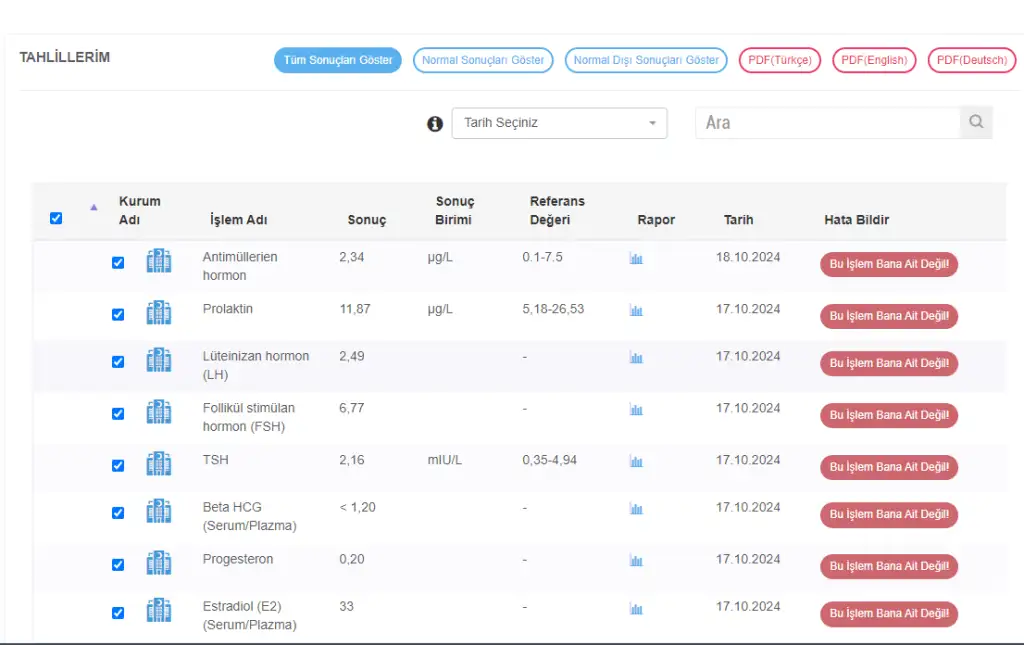
Task: Click the sort arrow in table header
Action: tap(94, 207)
